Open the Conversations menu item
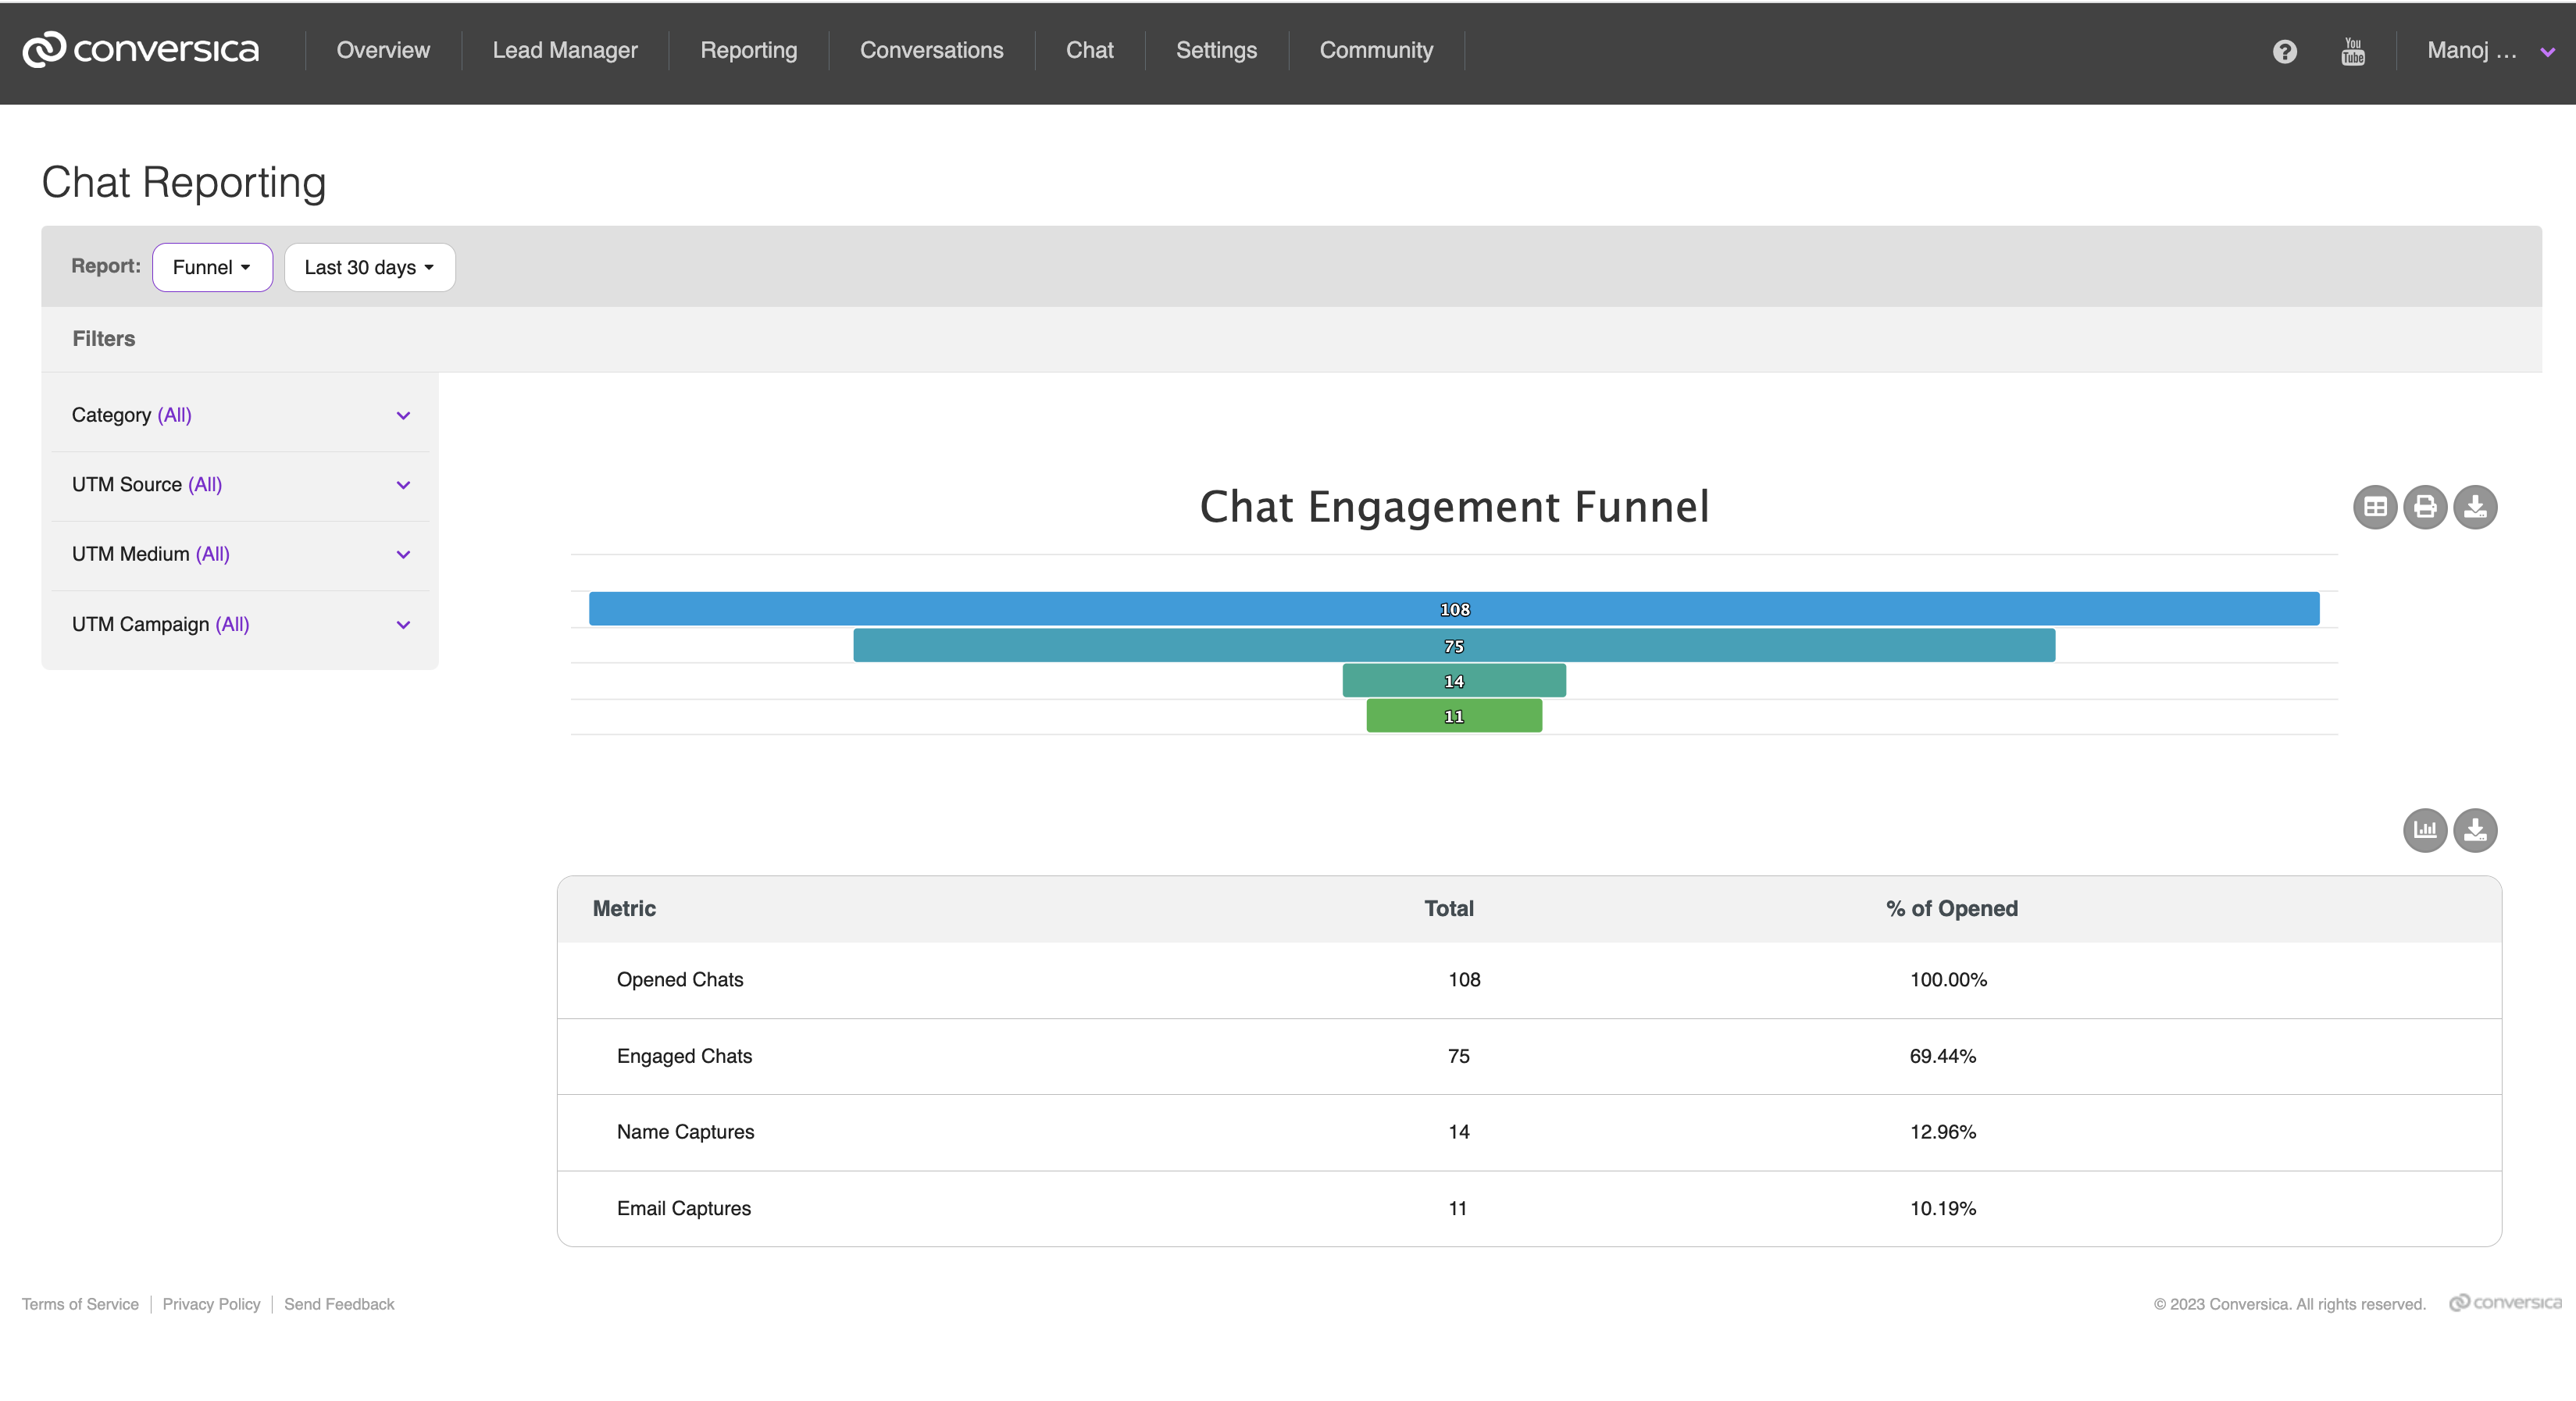This screenshot has width=2576, height=1401. click(x=931, y=50)
